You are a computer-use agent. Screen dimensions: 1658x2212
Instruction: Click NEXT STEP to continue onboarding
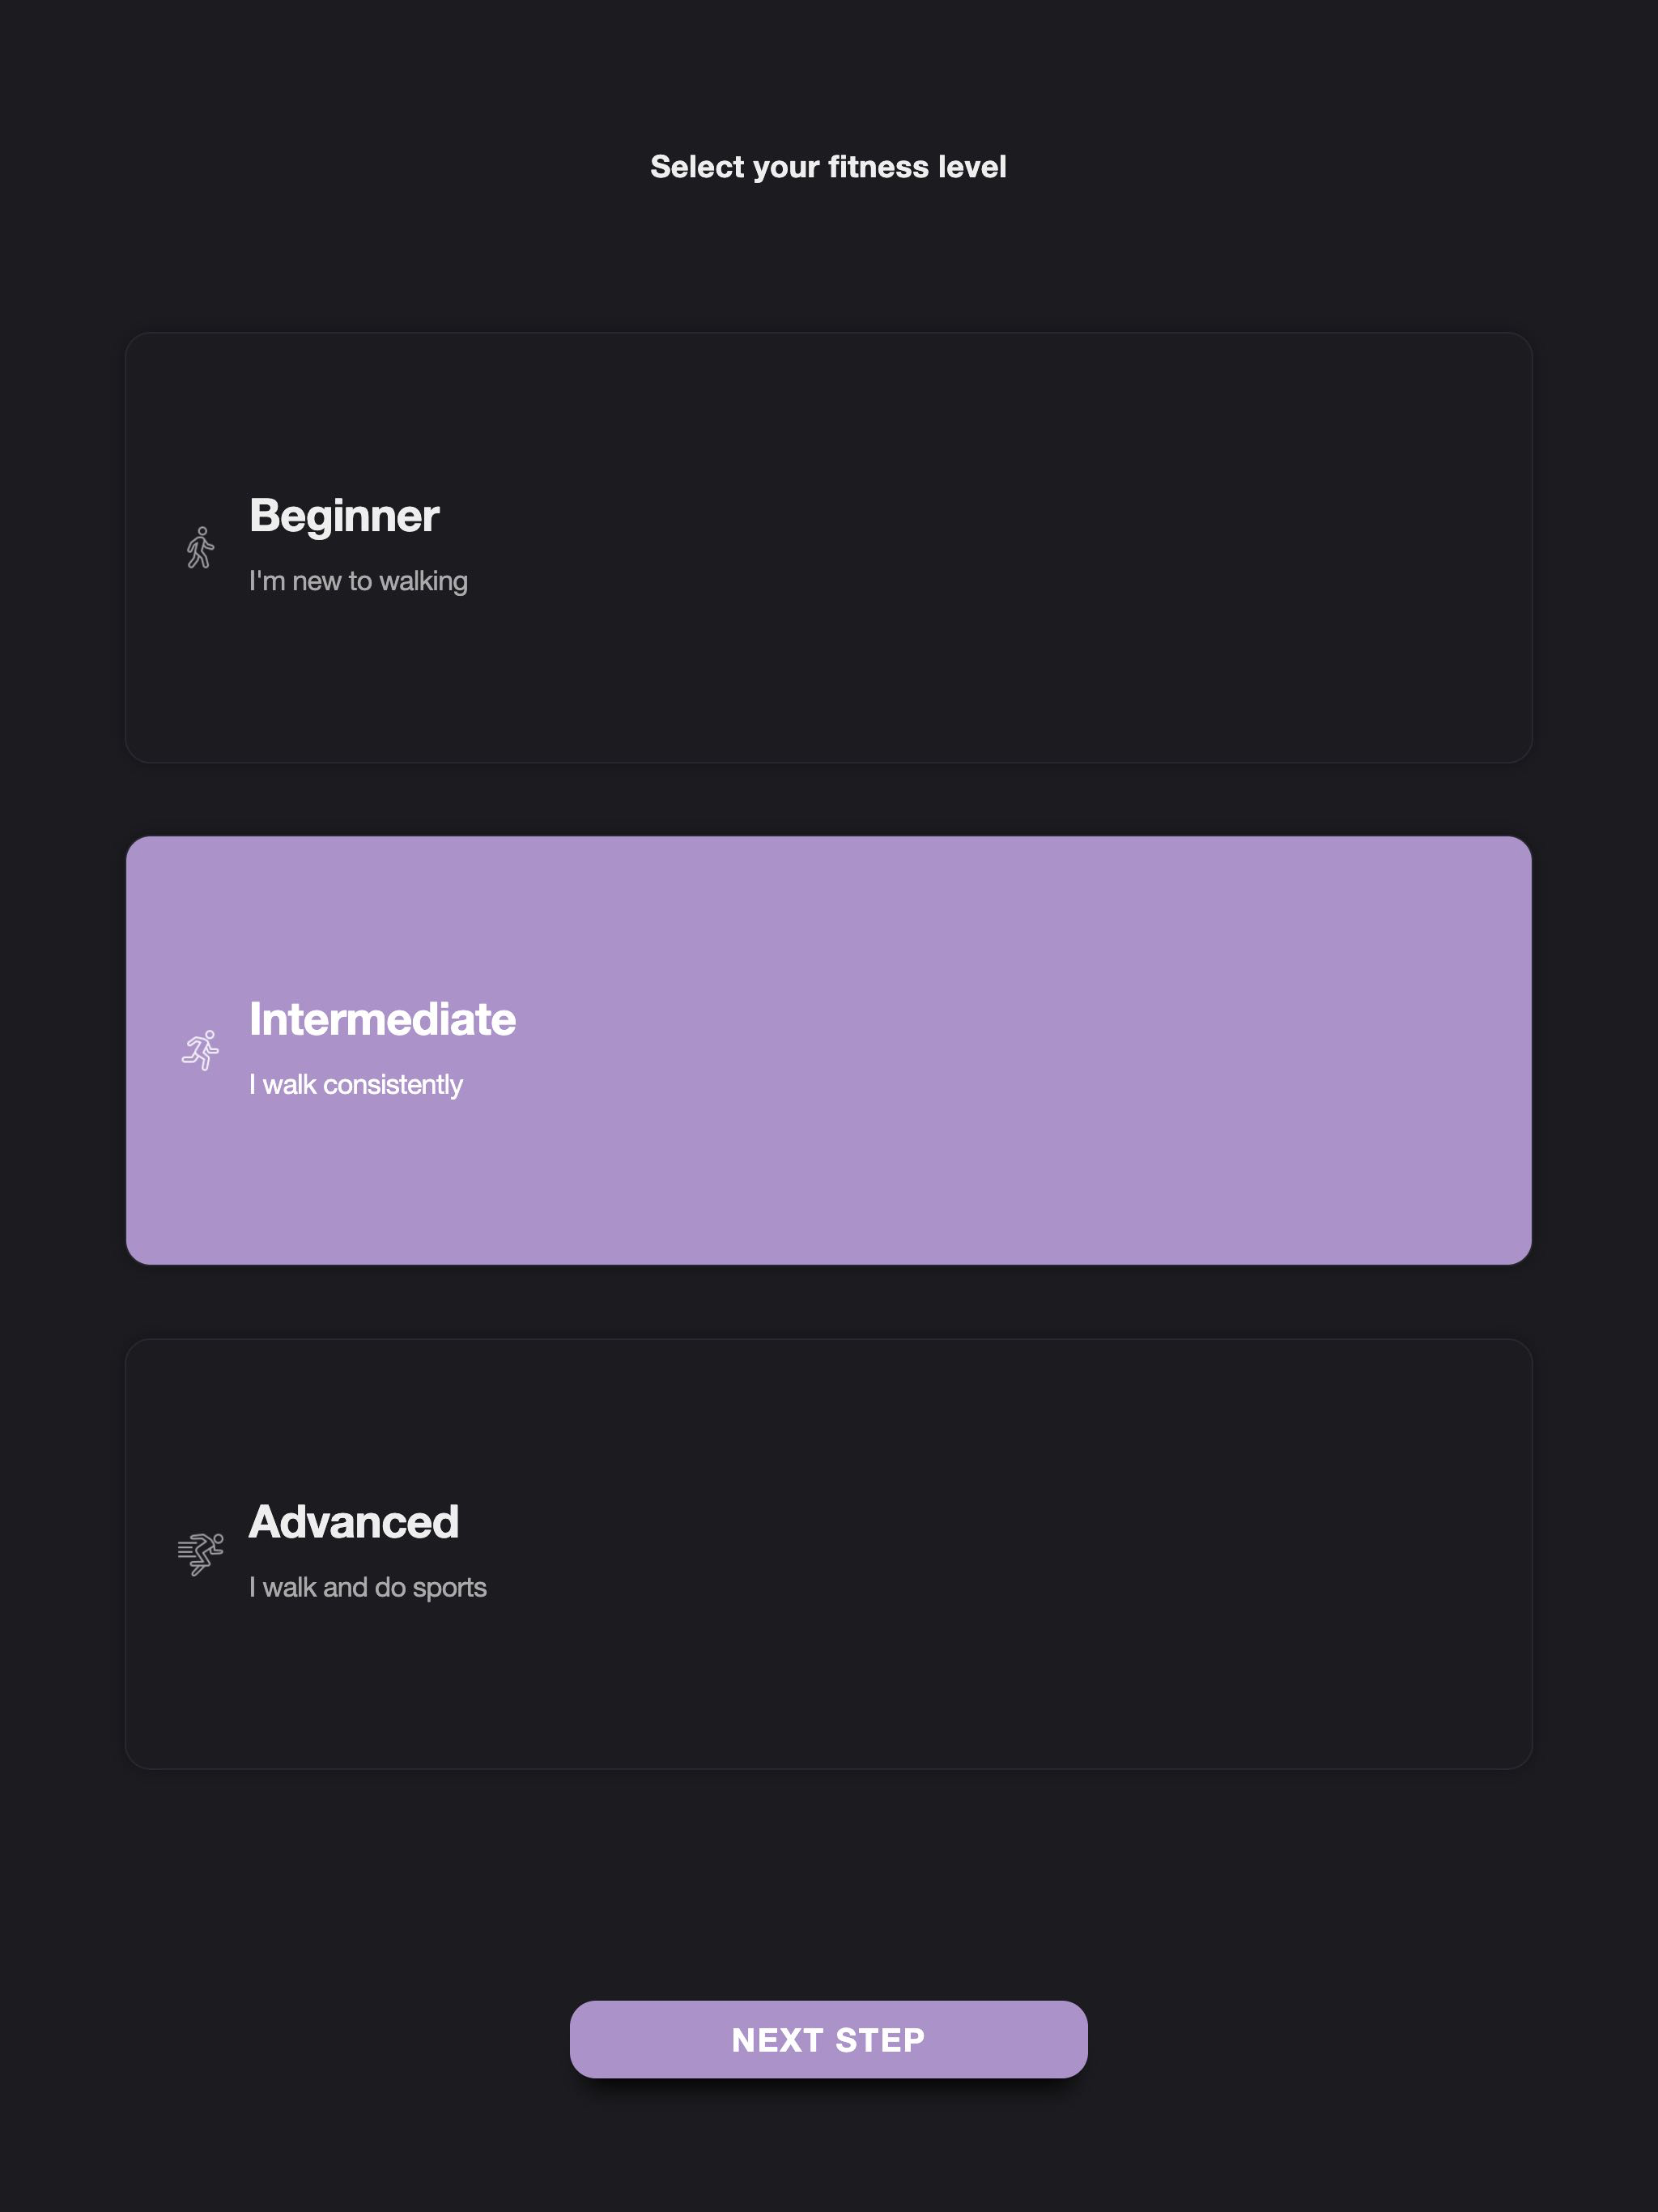pyautogui.click(x=829, y=2039)
